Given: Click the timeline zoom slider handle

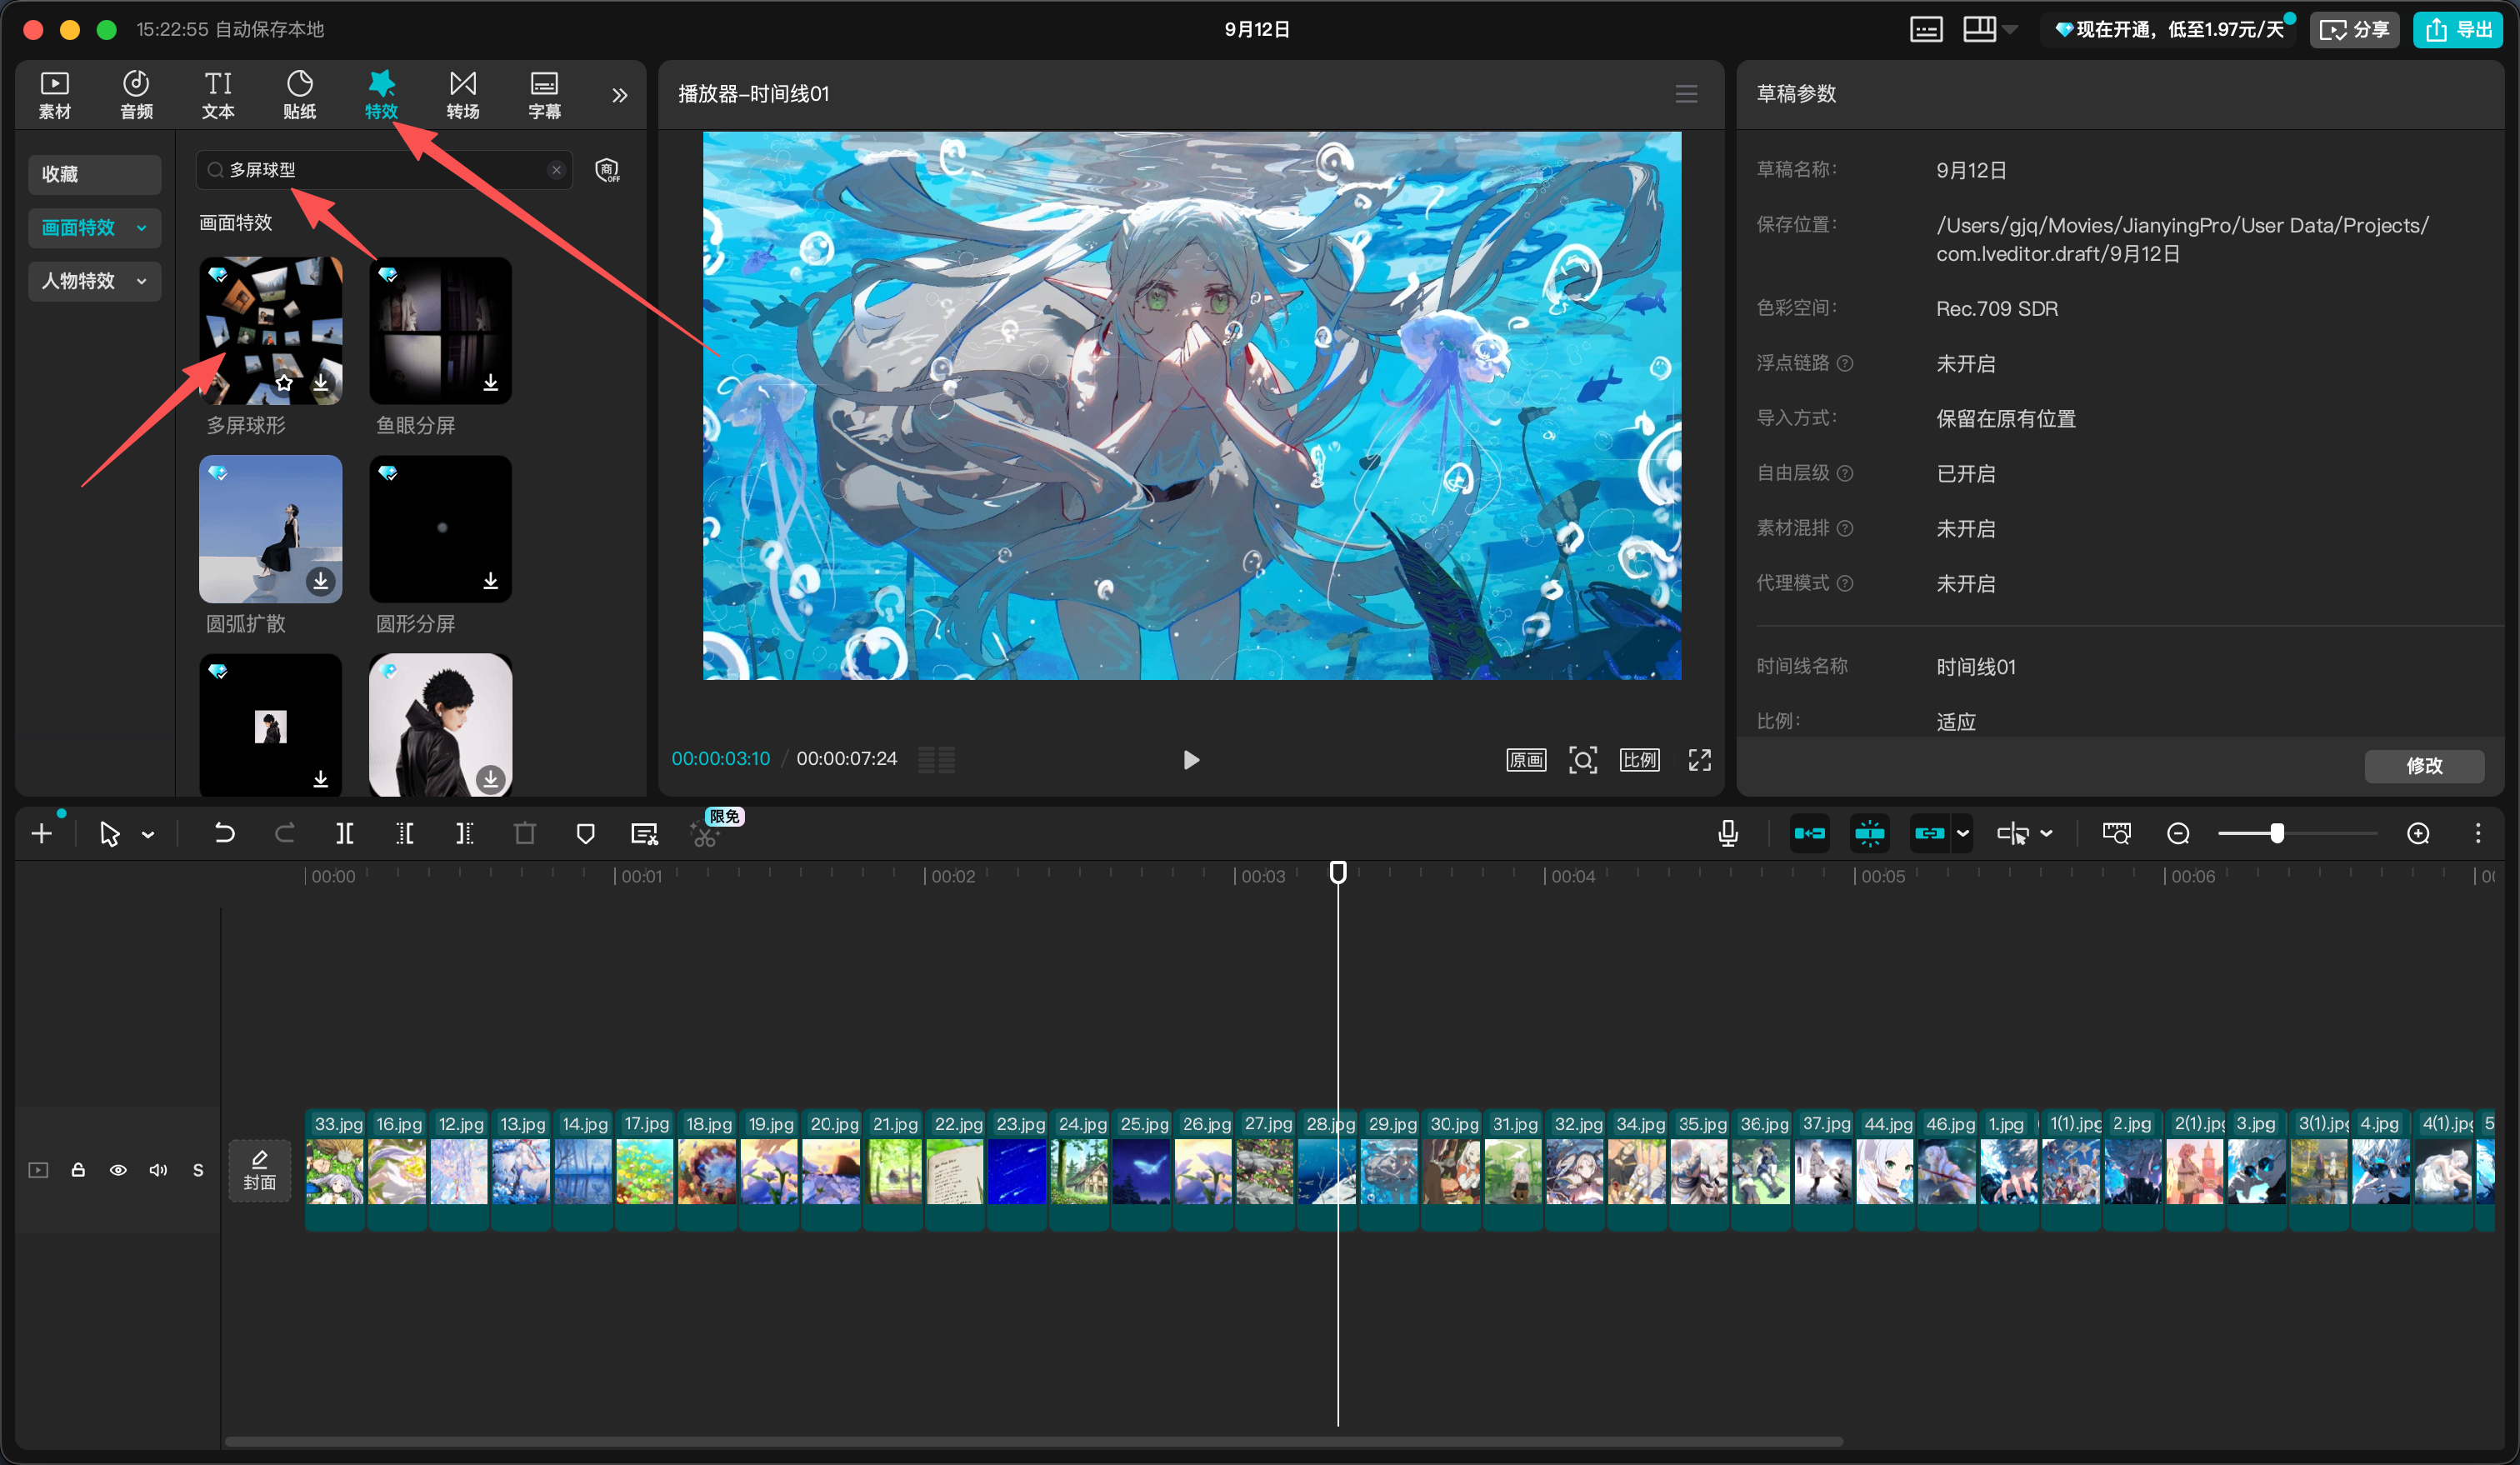Looking at the screenshot, I should coord(2276,834).
